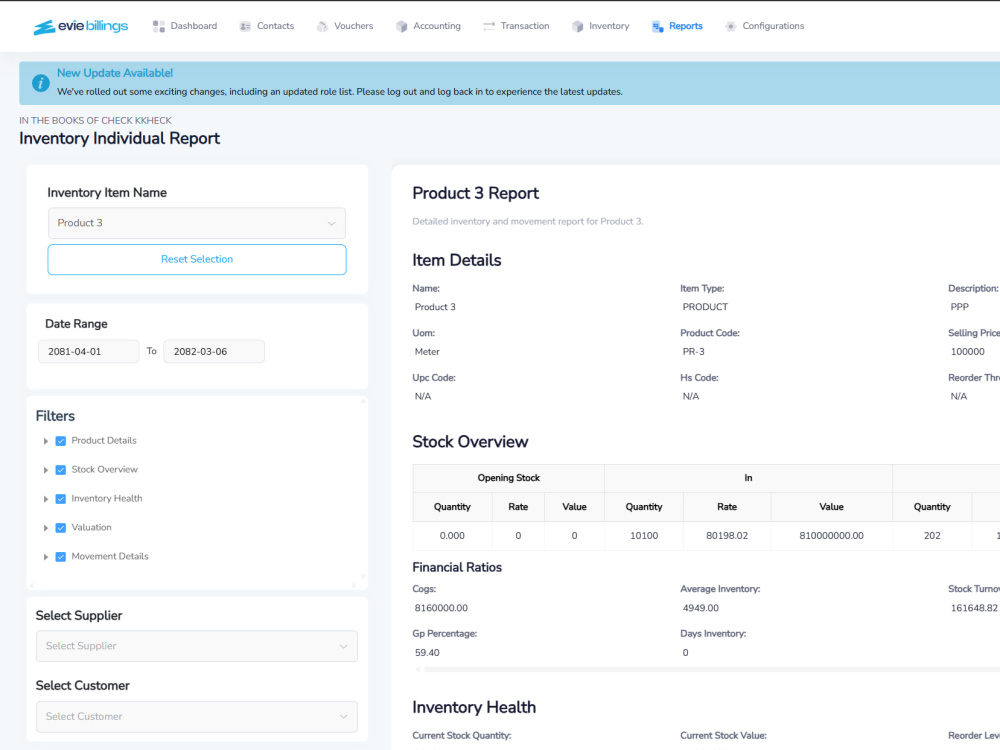Click the value cell 810000000.00

(x=832, y=536)
